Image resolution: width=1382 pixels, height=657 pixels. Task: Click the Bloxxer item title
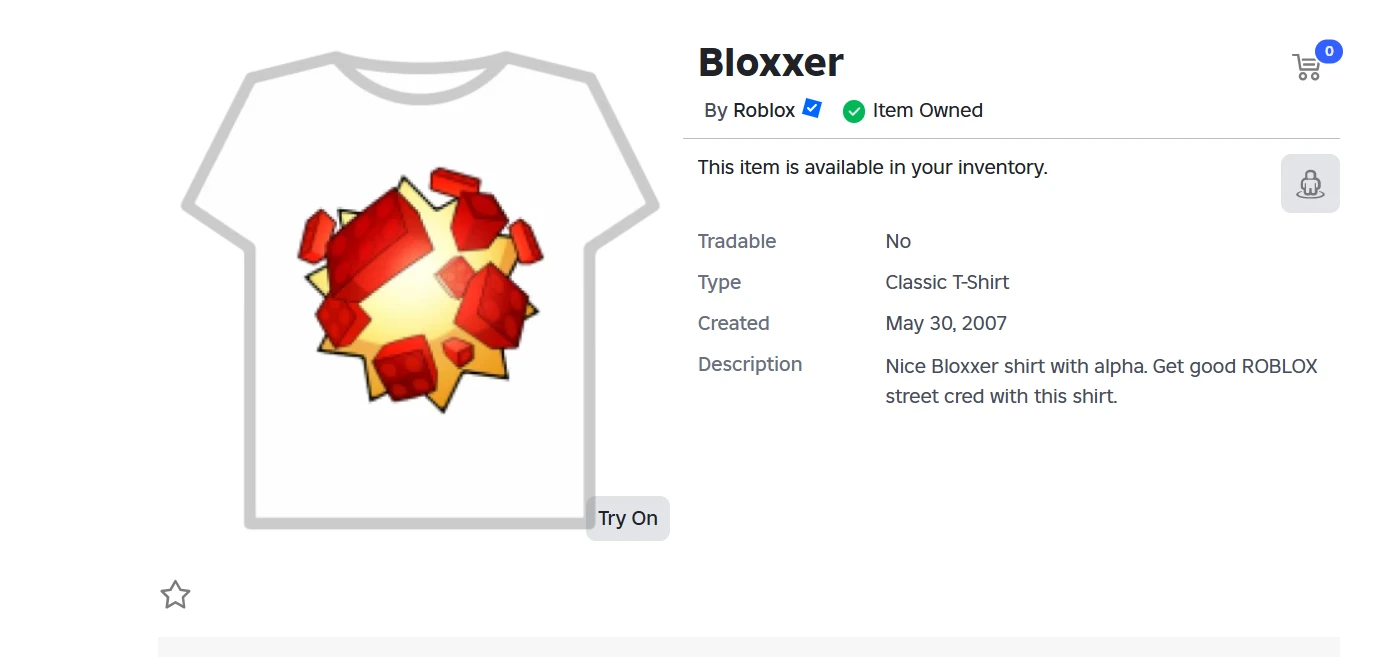(770, 62)
